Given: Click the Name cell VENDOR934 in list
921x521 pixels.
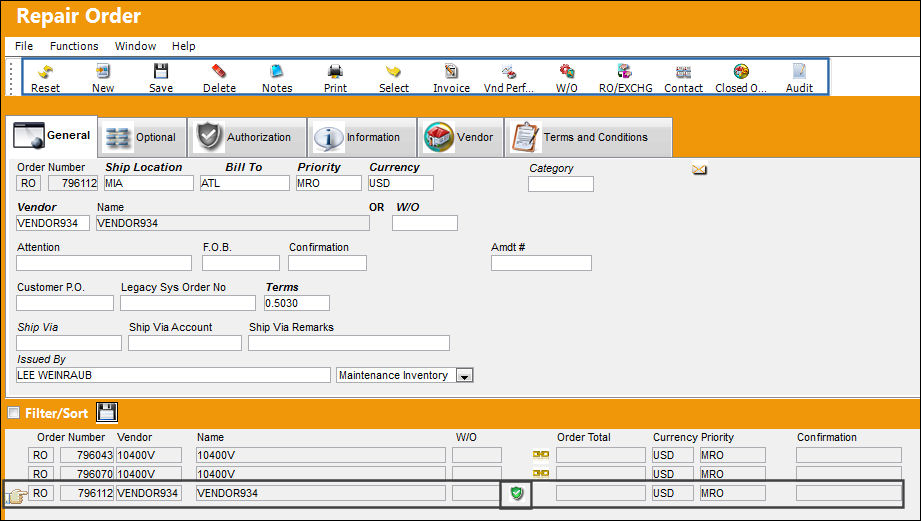Looking at the screenshot, I should [x=321, y=493].
